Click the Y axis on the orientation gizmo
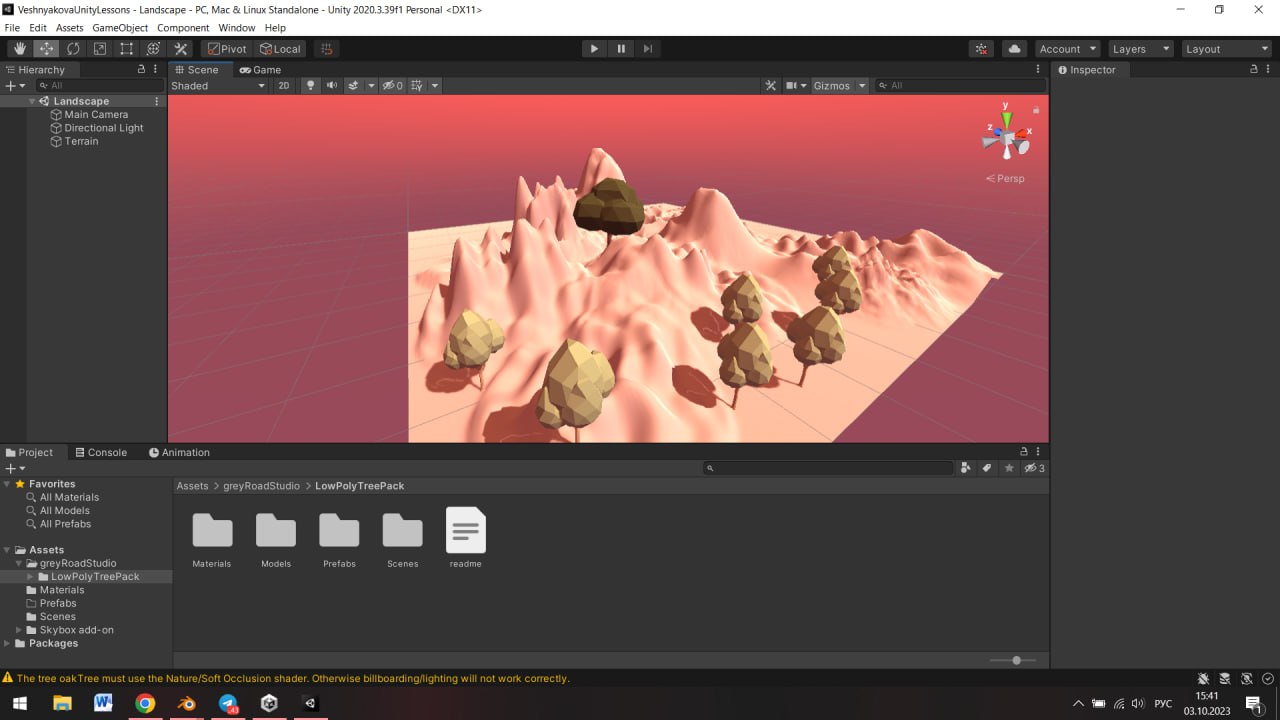Image resolution: width=1280 pixels, height=720 pixels. click(1006, 119)
